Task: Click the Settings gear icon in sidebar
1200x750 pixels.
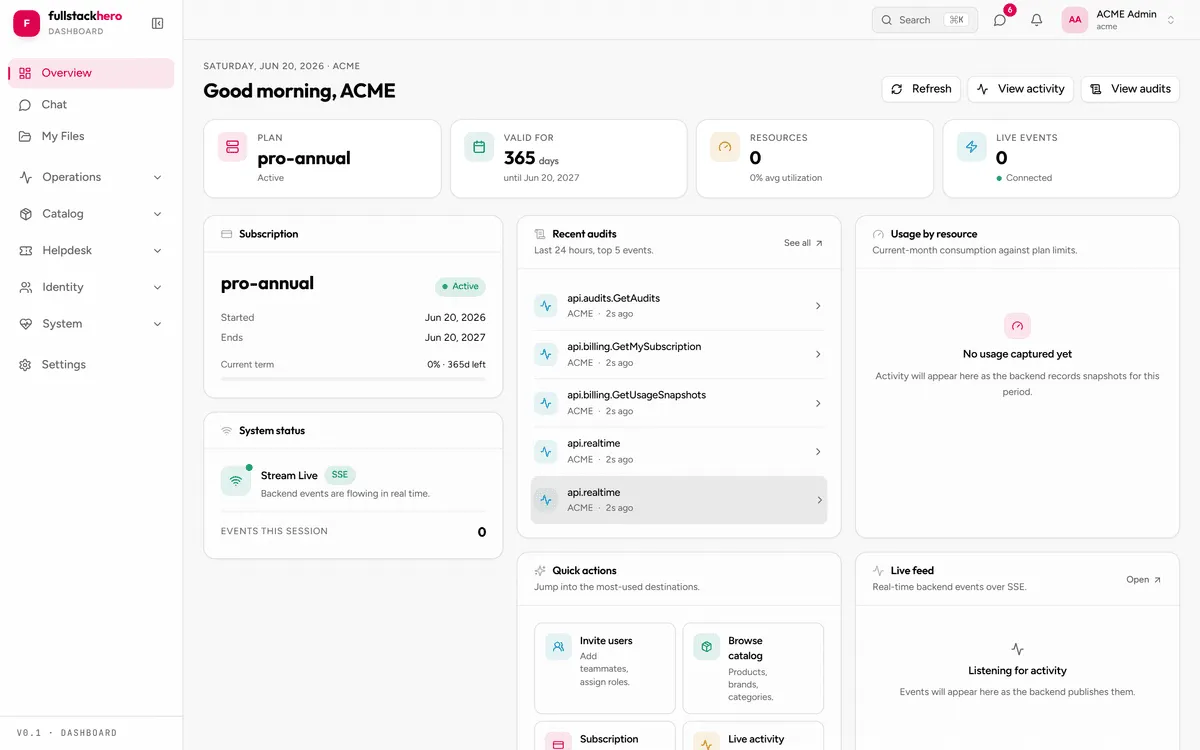Action: pyautogui.click(x=25, y=365)
